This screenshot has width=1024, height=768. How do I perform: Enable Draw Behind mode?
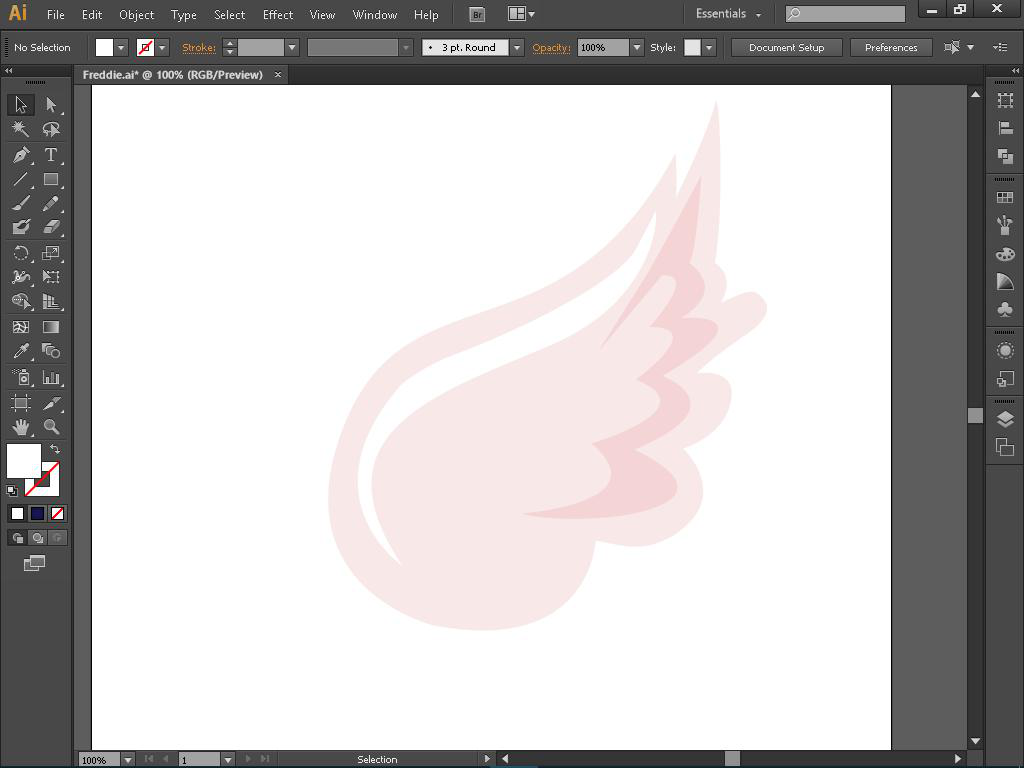click(x=38, y=537)
